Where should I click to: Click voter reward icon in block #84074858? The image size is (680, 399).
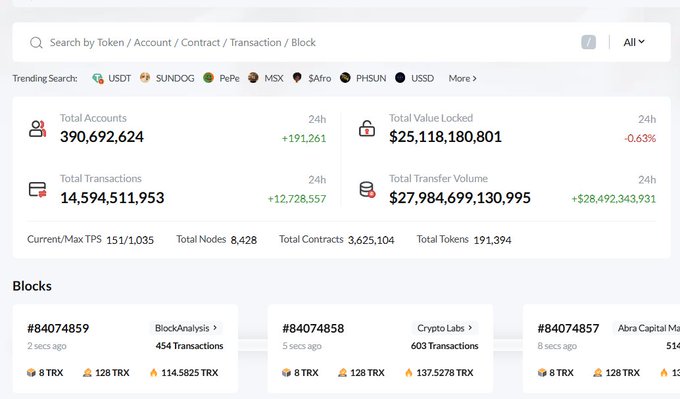tap(342, 373)
